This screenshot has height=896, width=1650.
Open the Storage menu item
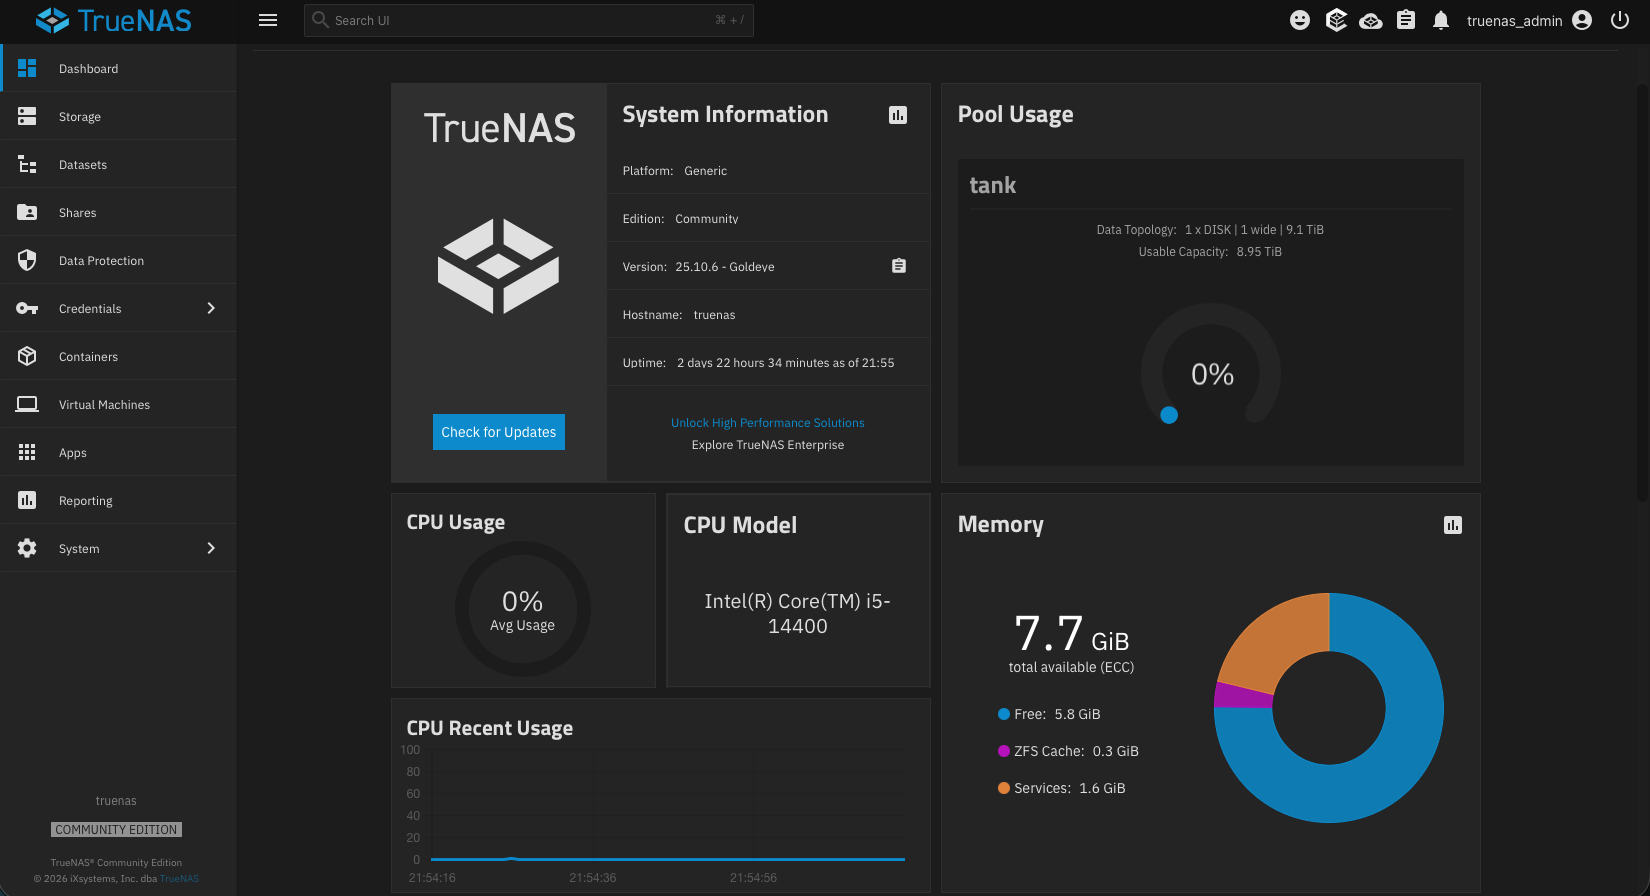[118, 116]
